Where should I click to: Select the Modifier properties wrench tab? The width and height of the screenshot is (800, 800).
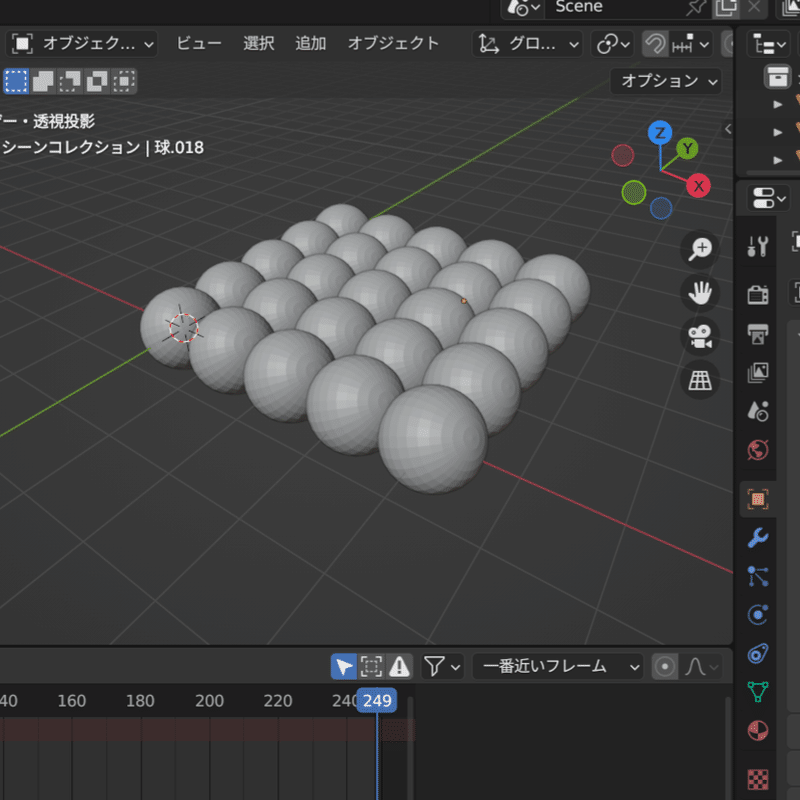pyautogui.click(x=757, y=538)
